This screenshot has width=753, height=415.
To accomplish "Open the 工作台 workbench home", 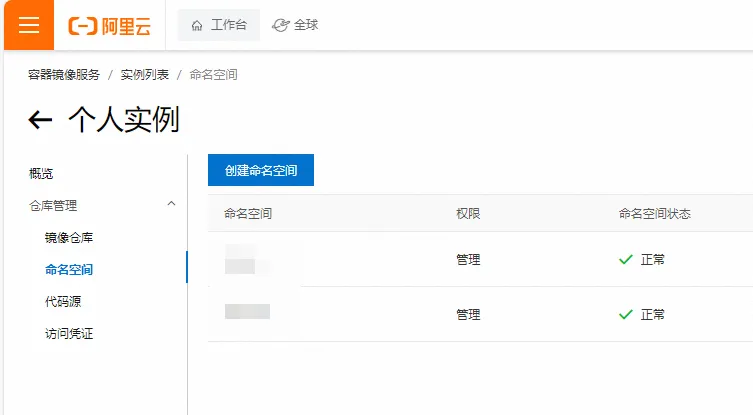I will coord(219,26).
